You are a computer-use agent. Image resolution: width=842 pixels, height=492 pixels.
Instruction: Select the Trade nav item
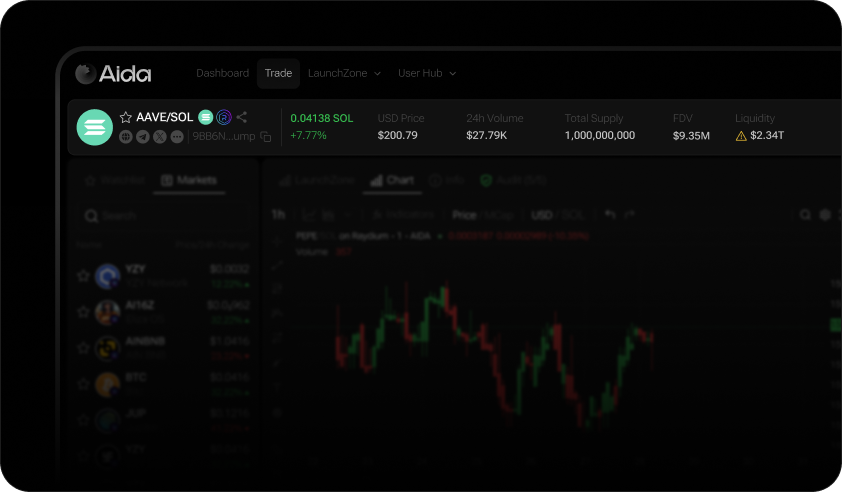point(278,73)
